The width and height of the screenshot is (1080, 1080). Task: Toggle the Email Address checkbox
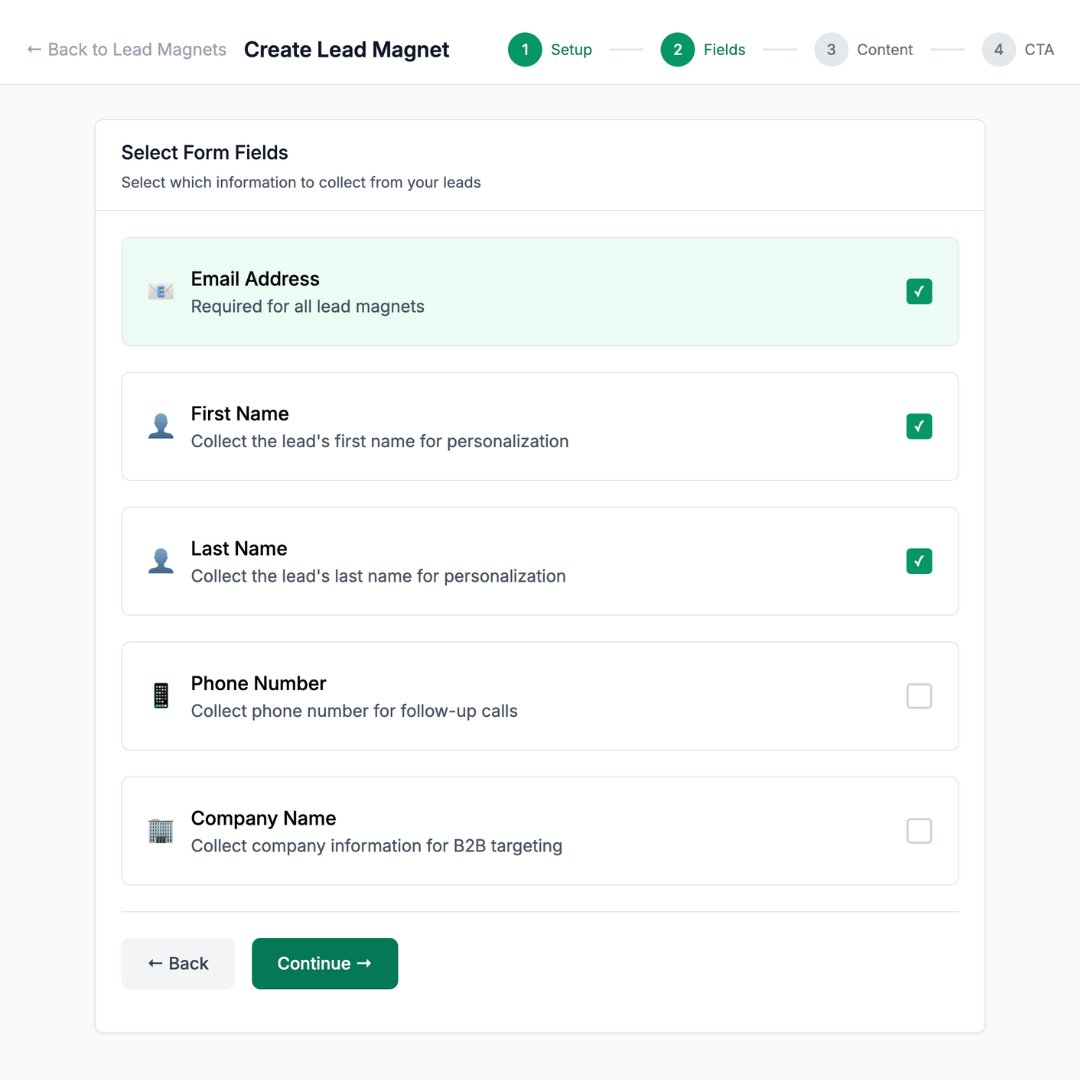(919, 291)
